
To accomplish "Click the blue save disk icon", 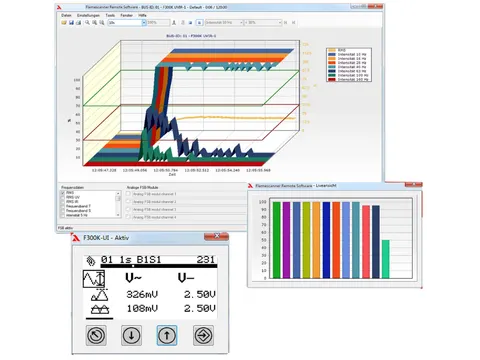I will tap(71, 23).
